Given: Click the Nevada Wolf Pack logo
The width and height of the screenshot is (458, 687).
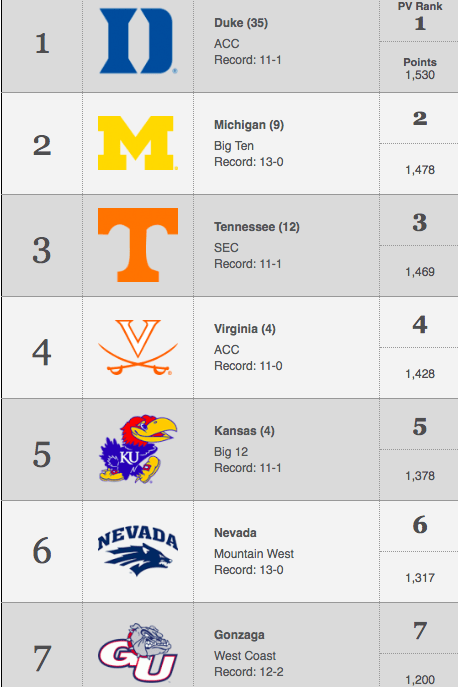Looking at the screenshot, I should tap(138, 551).
